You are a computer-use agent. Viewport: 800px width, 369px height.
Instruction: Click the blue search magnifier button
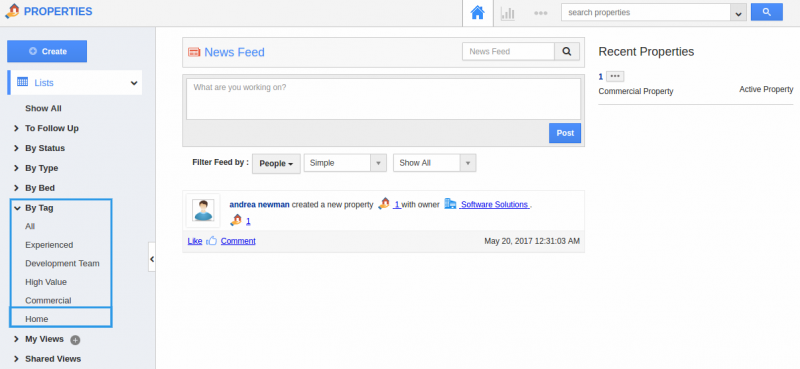[766, 12]
